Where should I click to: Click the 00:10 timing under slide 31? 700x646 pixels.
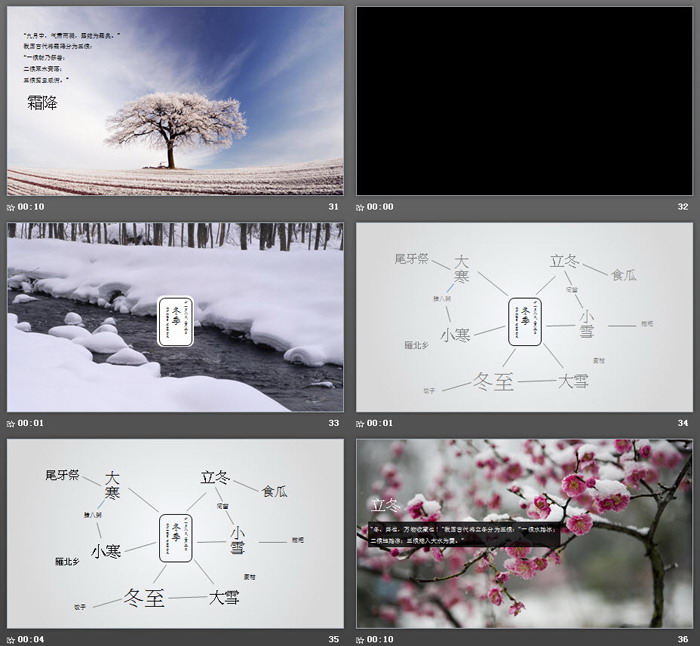click(x=32, y=207)
